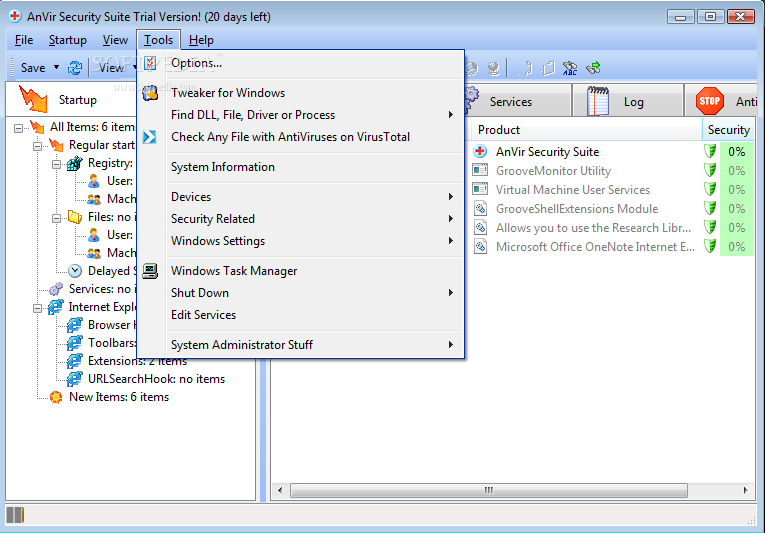Click the View toolbar button
765x533 pixels.
click(112, 68)
